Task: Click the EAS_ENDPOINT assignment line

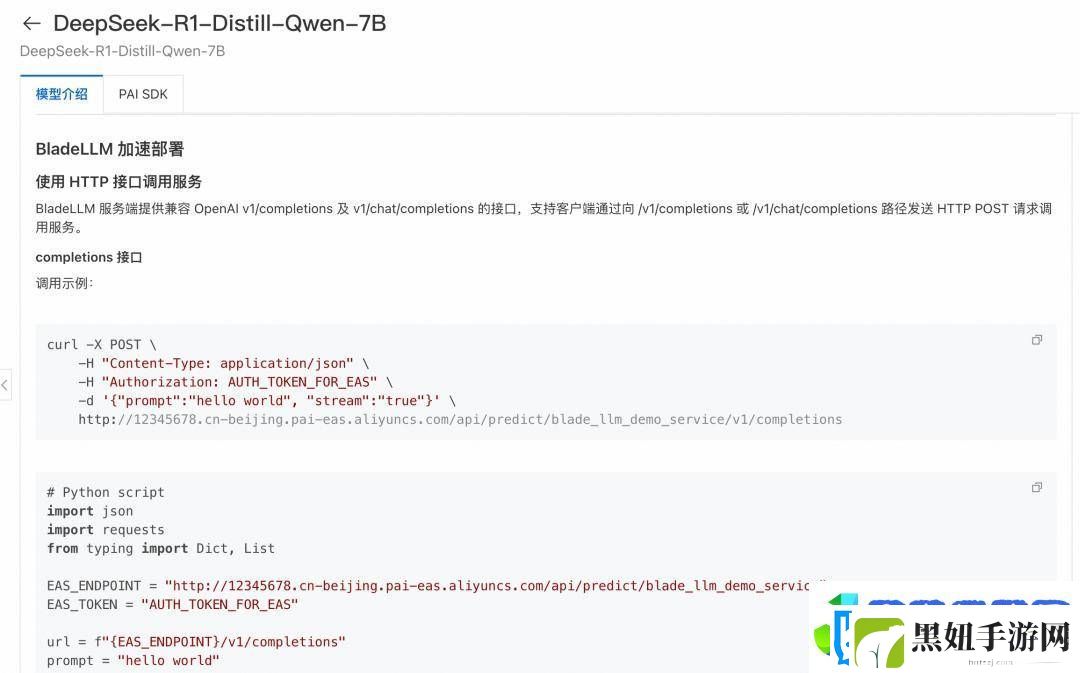Action: (x=436, y=586)
